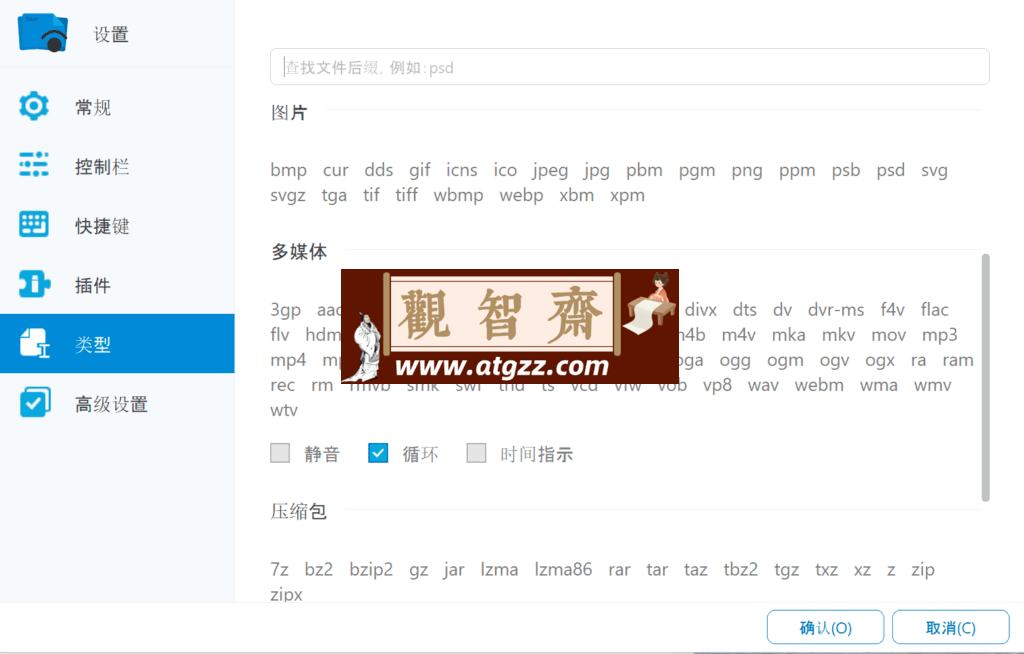
Task: Enable the 静音 checkbox
Action: 280,453
